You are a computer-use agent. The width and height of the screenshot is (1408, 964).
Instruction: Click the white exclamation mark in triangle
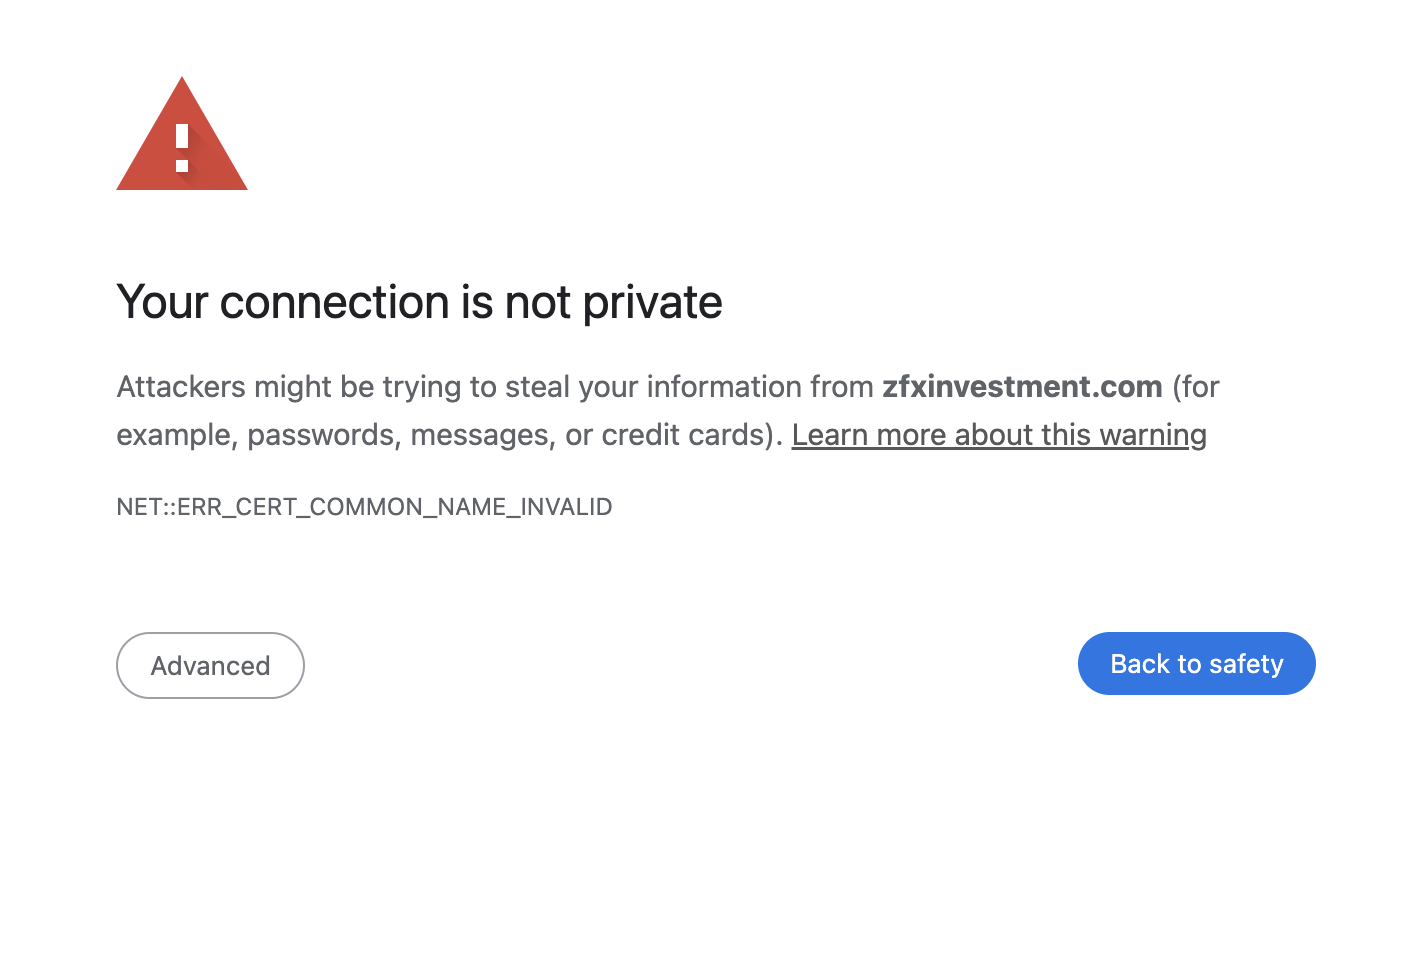tap(182, 148)
